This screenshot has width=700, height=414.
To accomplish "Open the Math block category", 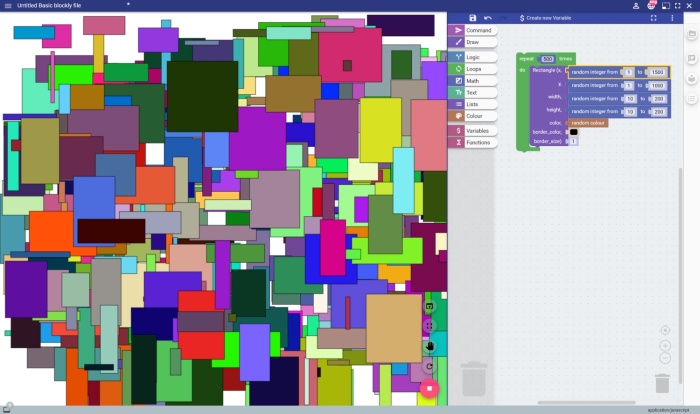I will click(473, 81).
